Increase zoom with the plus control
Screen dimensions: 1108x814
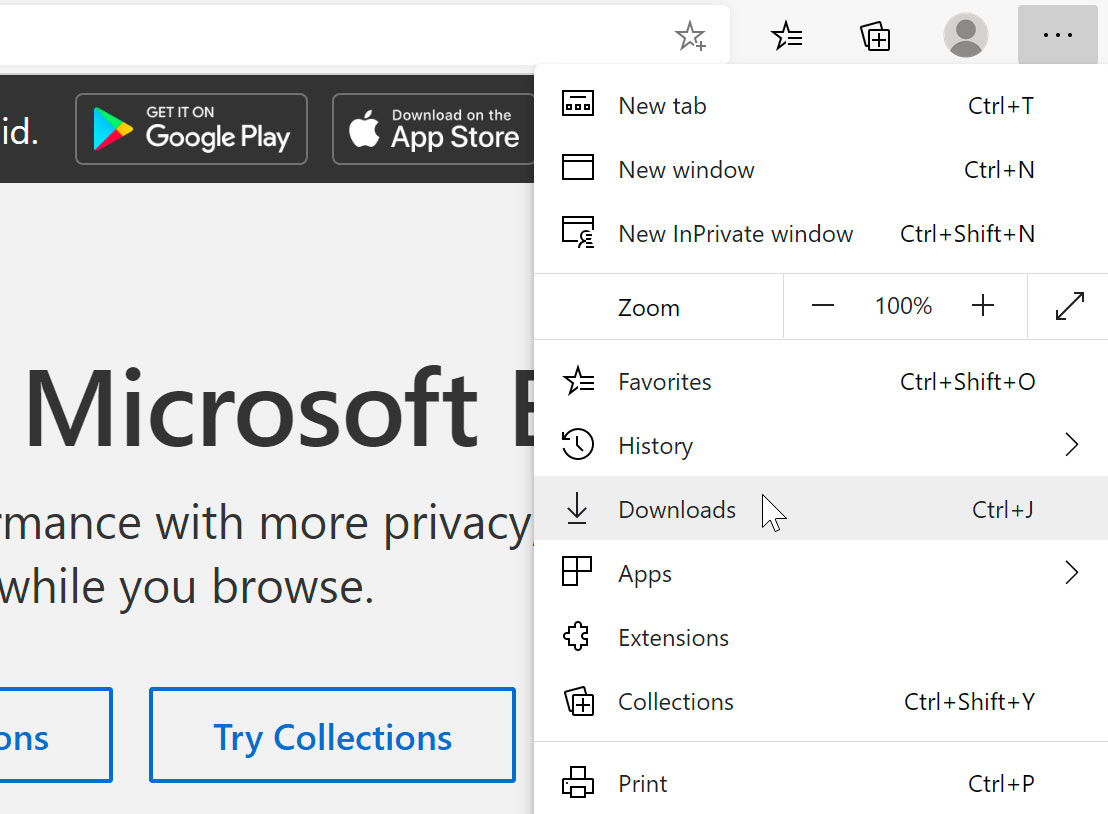pos(983,306)
